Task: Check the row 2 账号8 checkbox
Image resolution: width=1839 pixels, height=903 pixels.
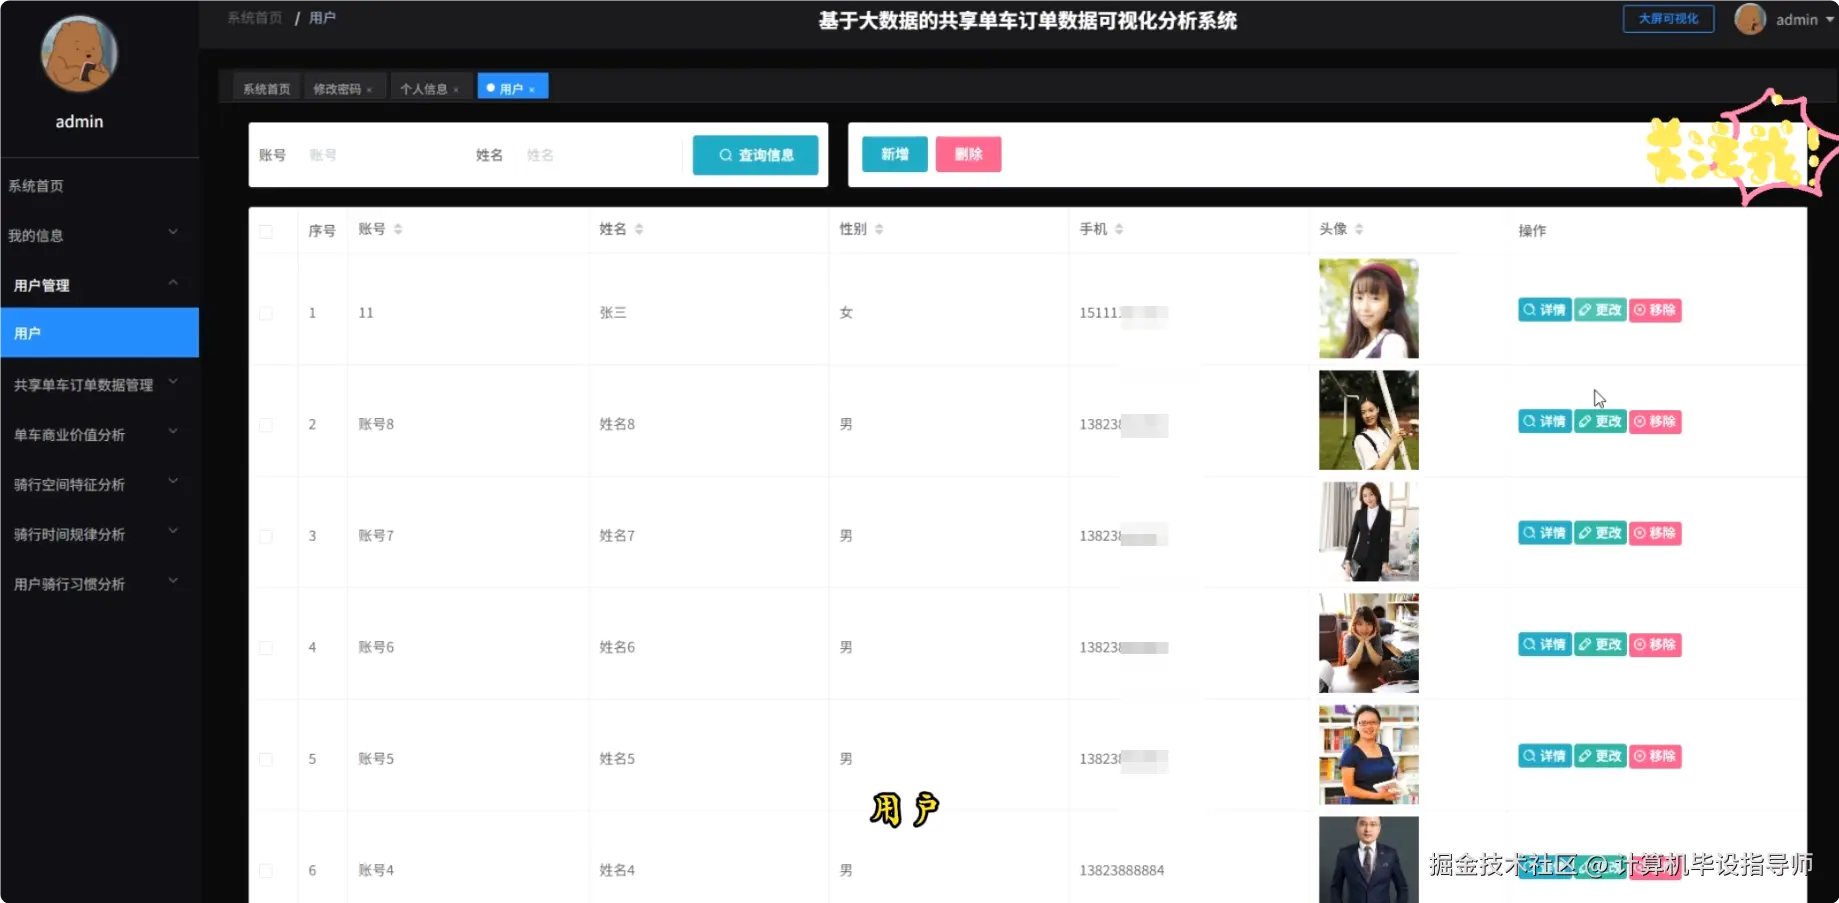Action: (266, 425)
